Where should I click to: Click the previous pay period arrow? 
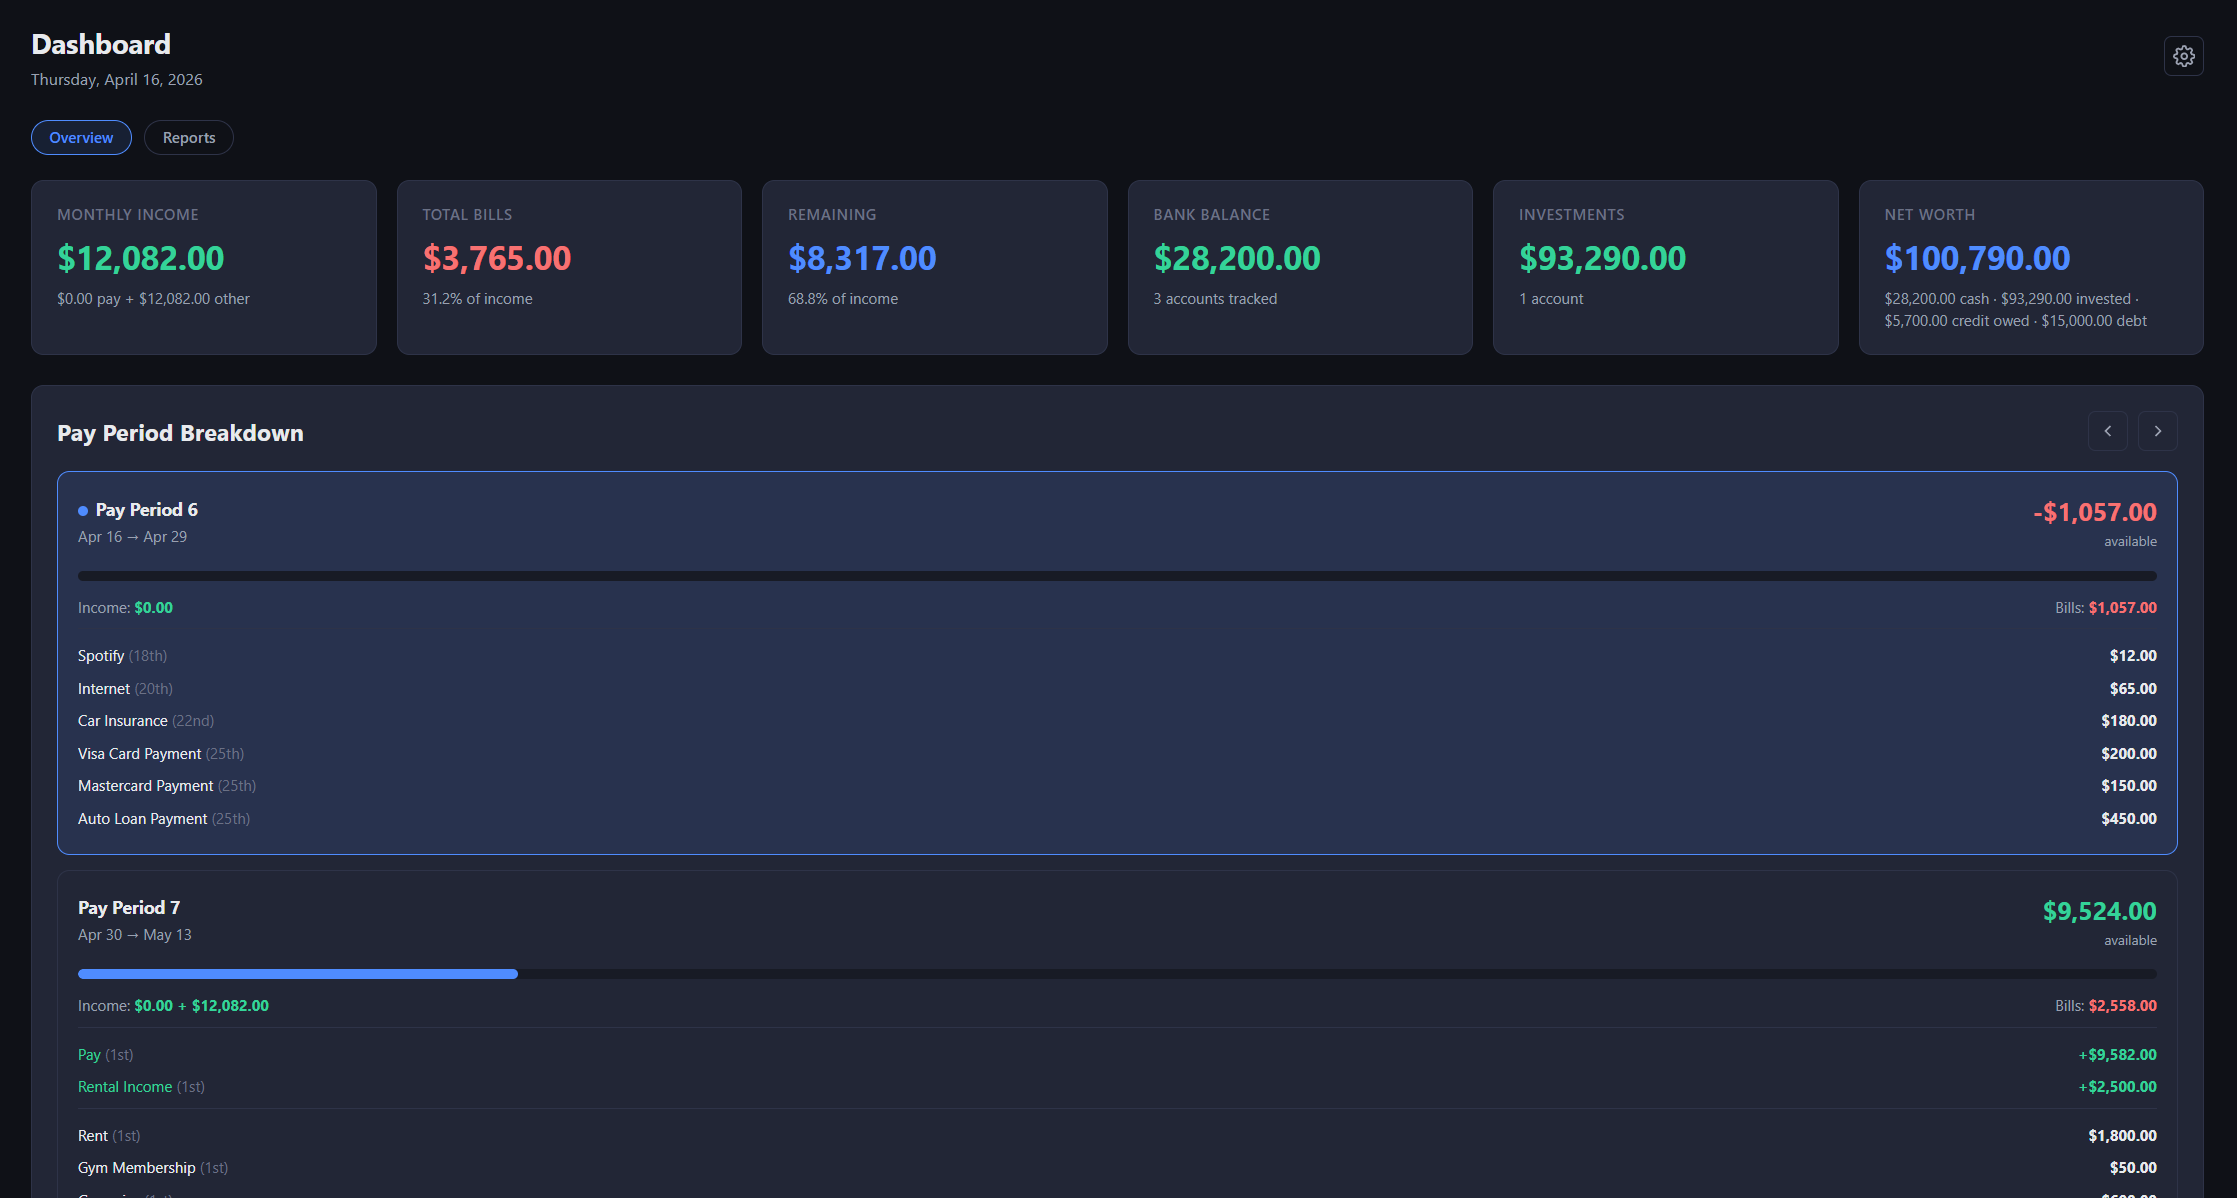(2108, 431)
